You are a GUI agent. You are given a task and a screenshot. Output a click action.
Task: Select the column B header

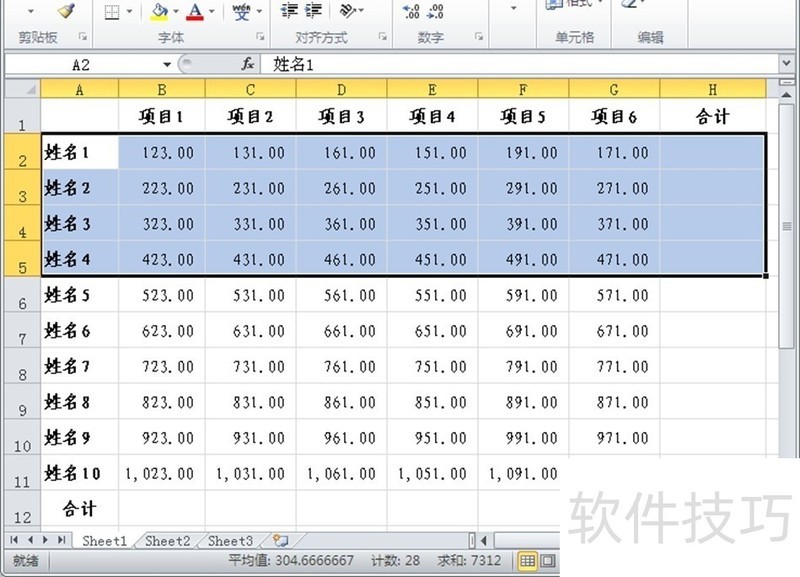tap(160, 88)
